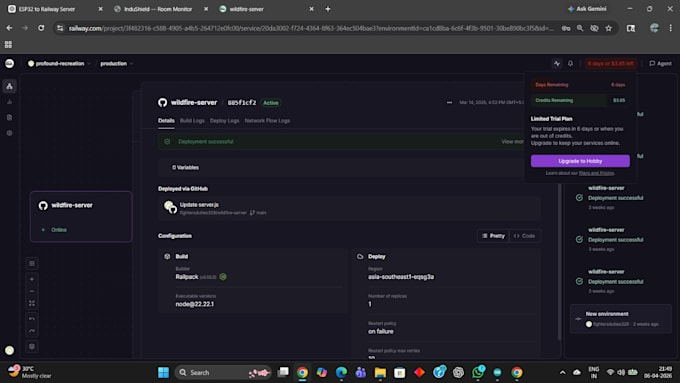
Task: Open the New environment activity entry
Action: point(621,319)
